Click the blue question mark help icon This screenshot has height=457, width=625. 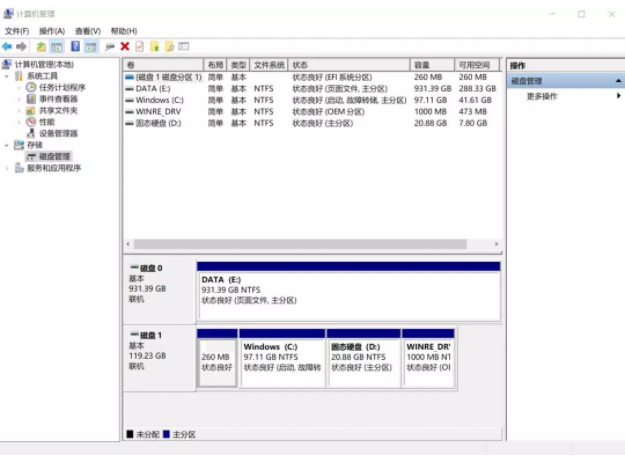(x=75, y=46)
